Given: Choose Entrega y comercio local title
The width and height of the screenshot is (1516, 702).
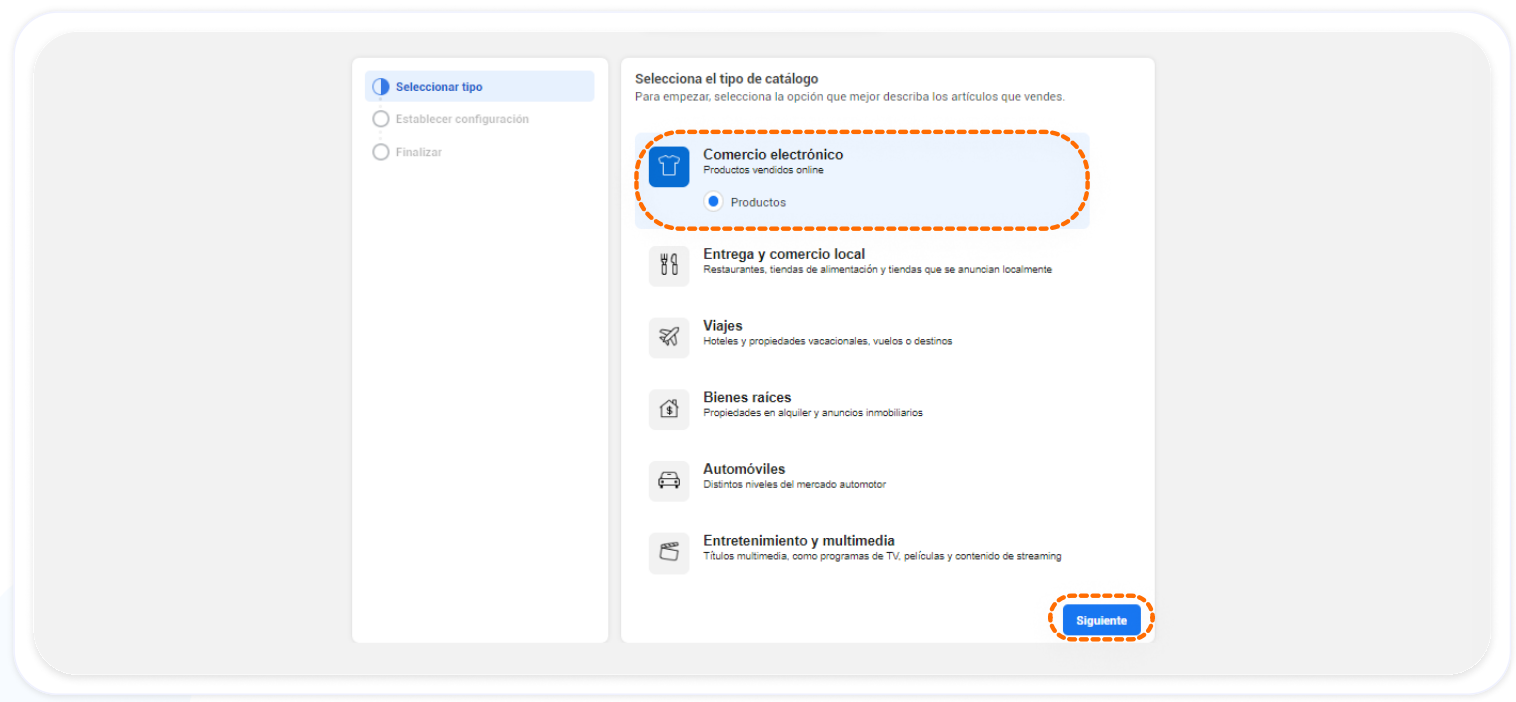Looking at the screenshot, I should pos(784,254).
